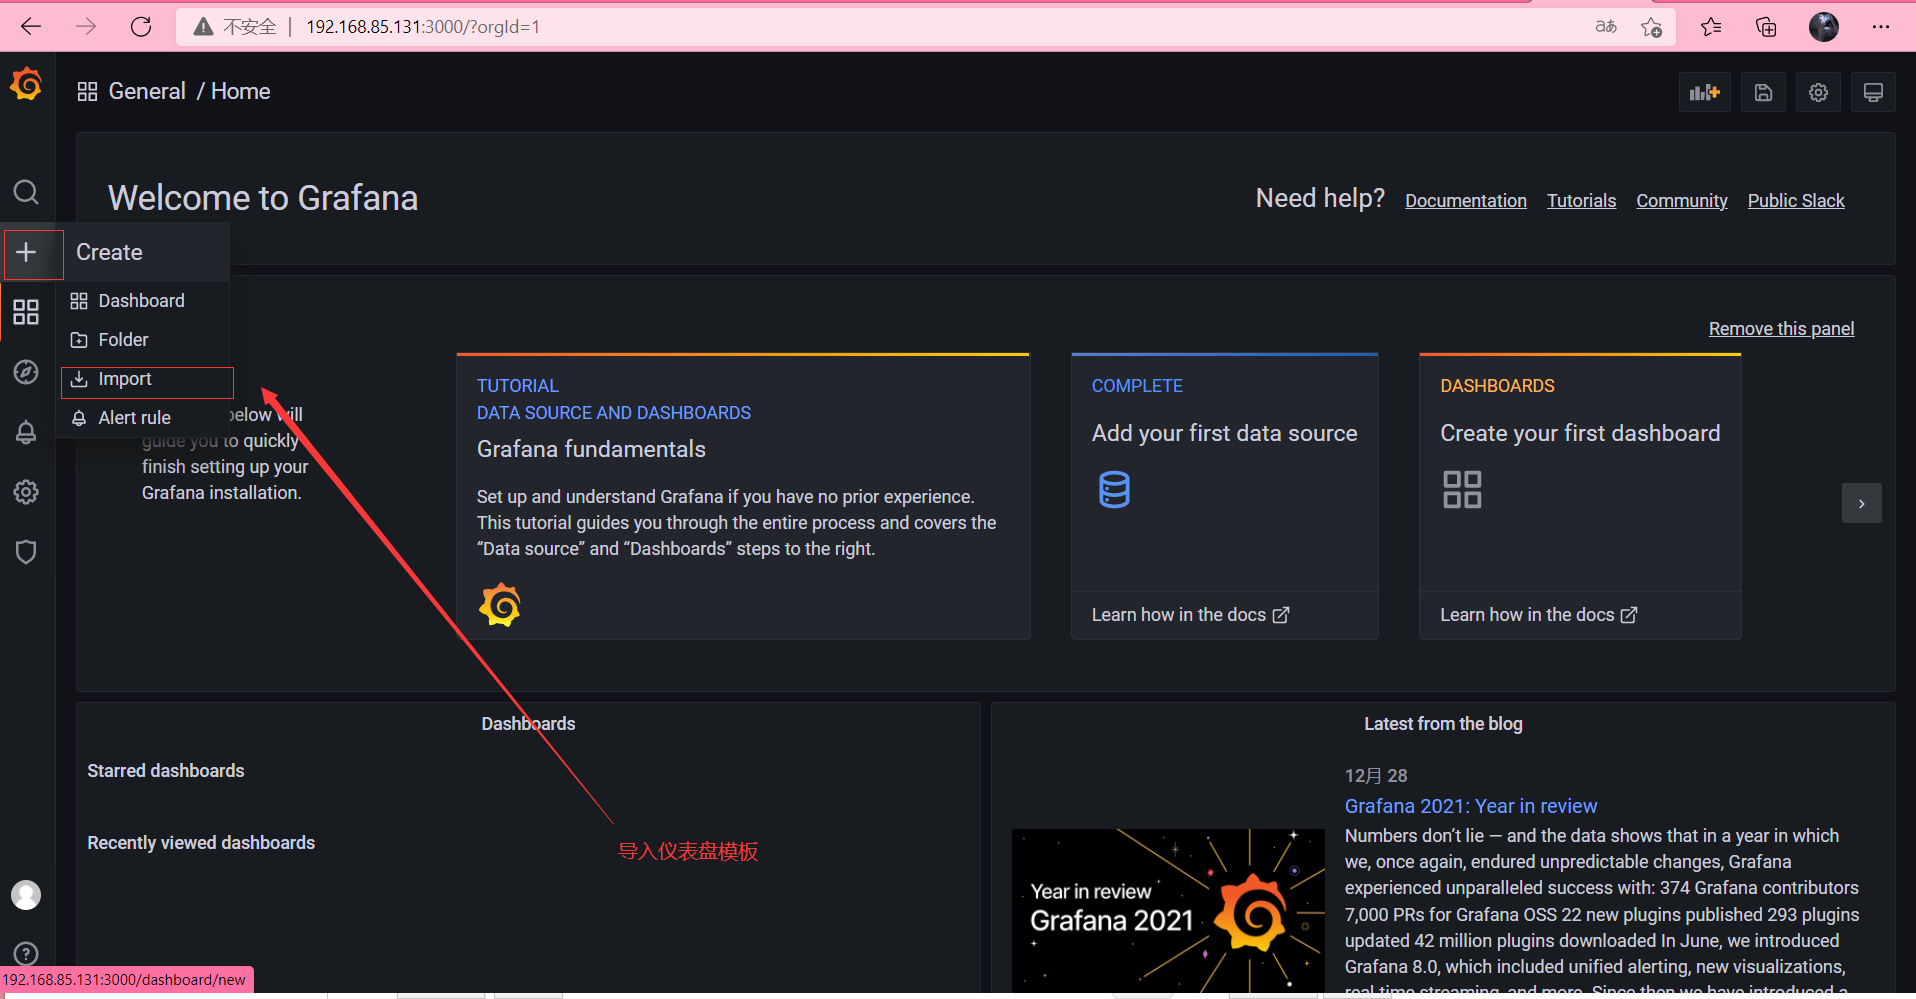Open browser favorites list icon
Viewport: 1916px width, 999px height.
(x=1711, y=27)
